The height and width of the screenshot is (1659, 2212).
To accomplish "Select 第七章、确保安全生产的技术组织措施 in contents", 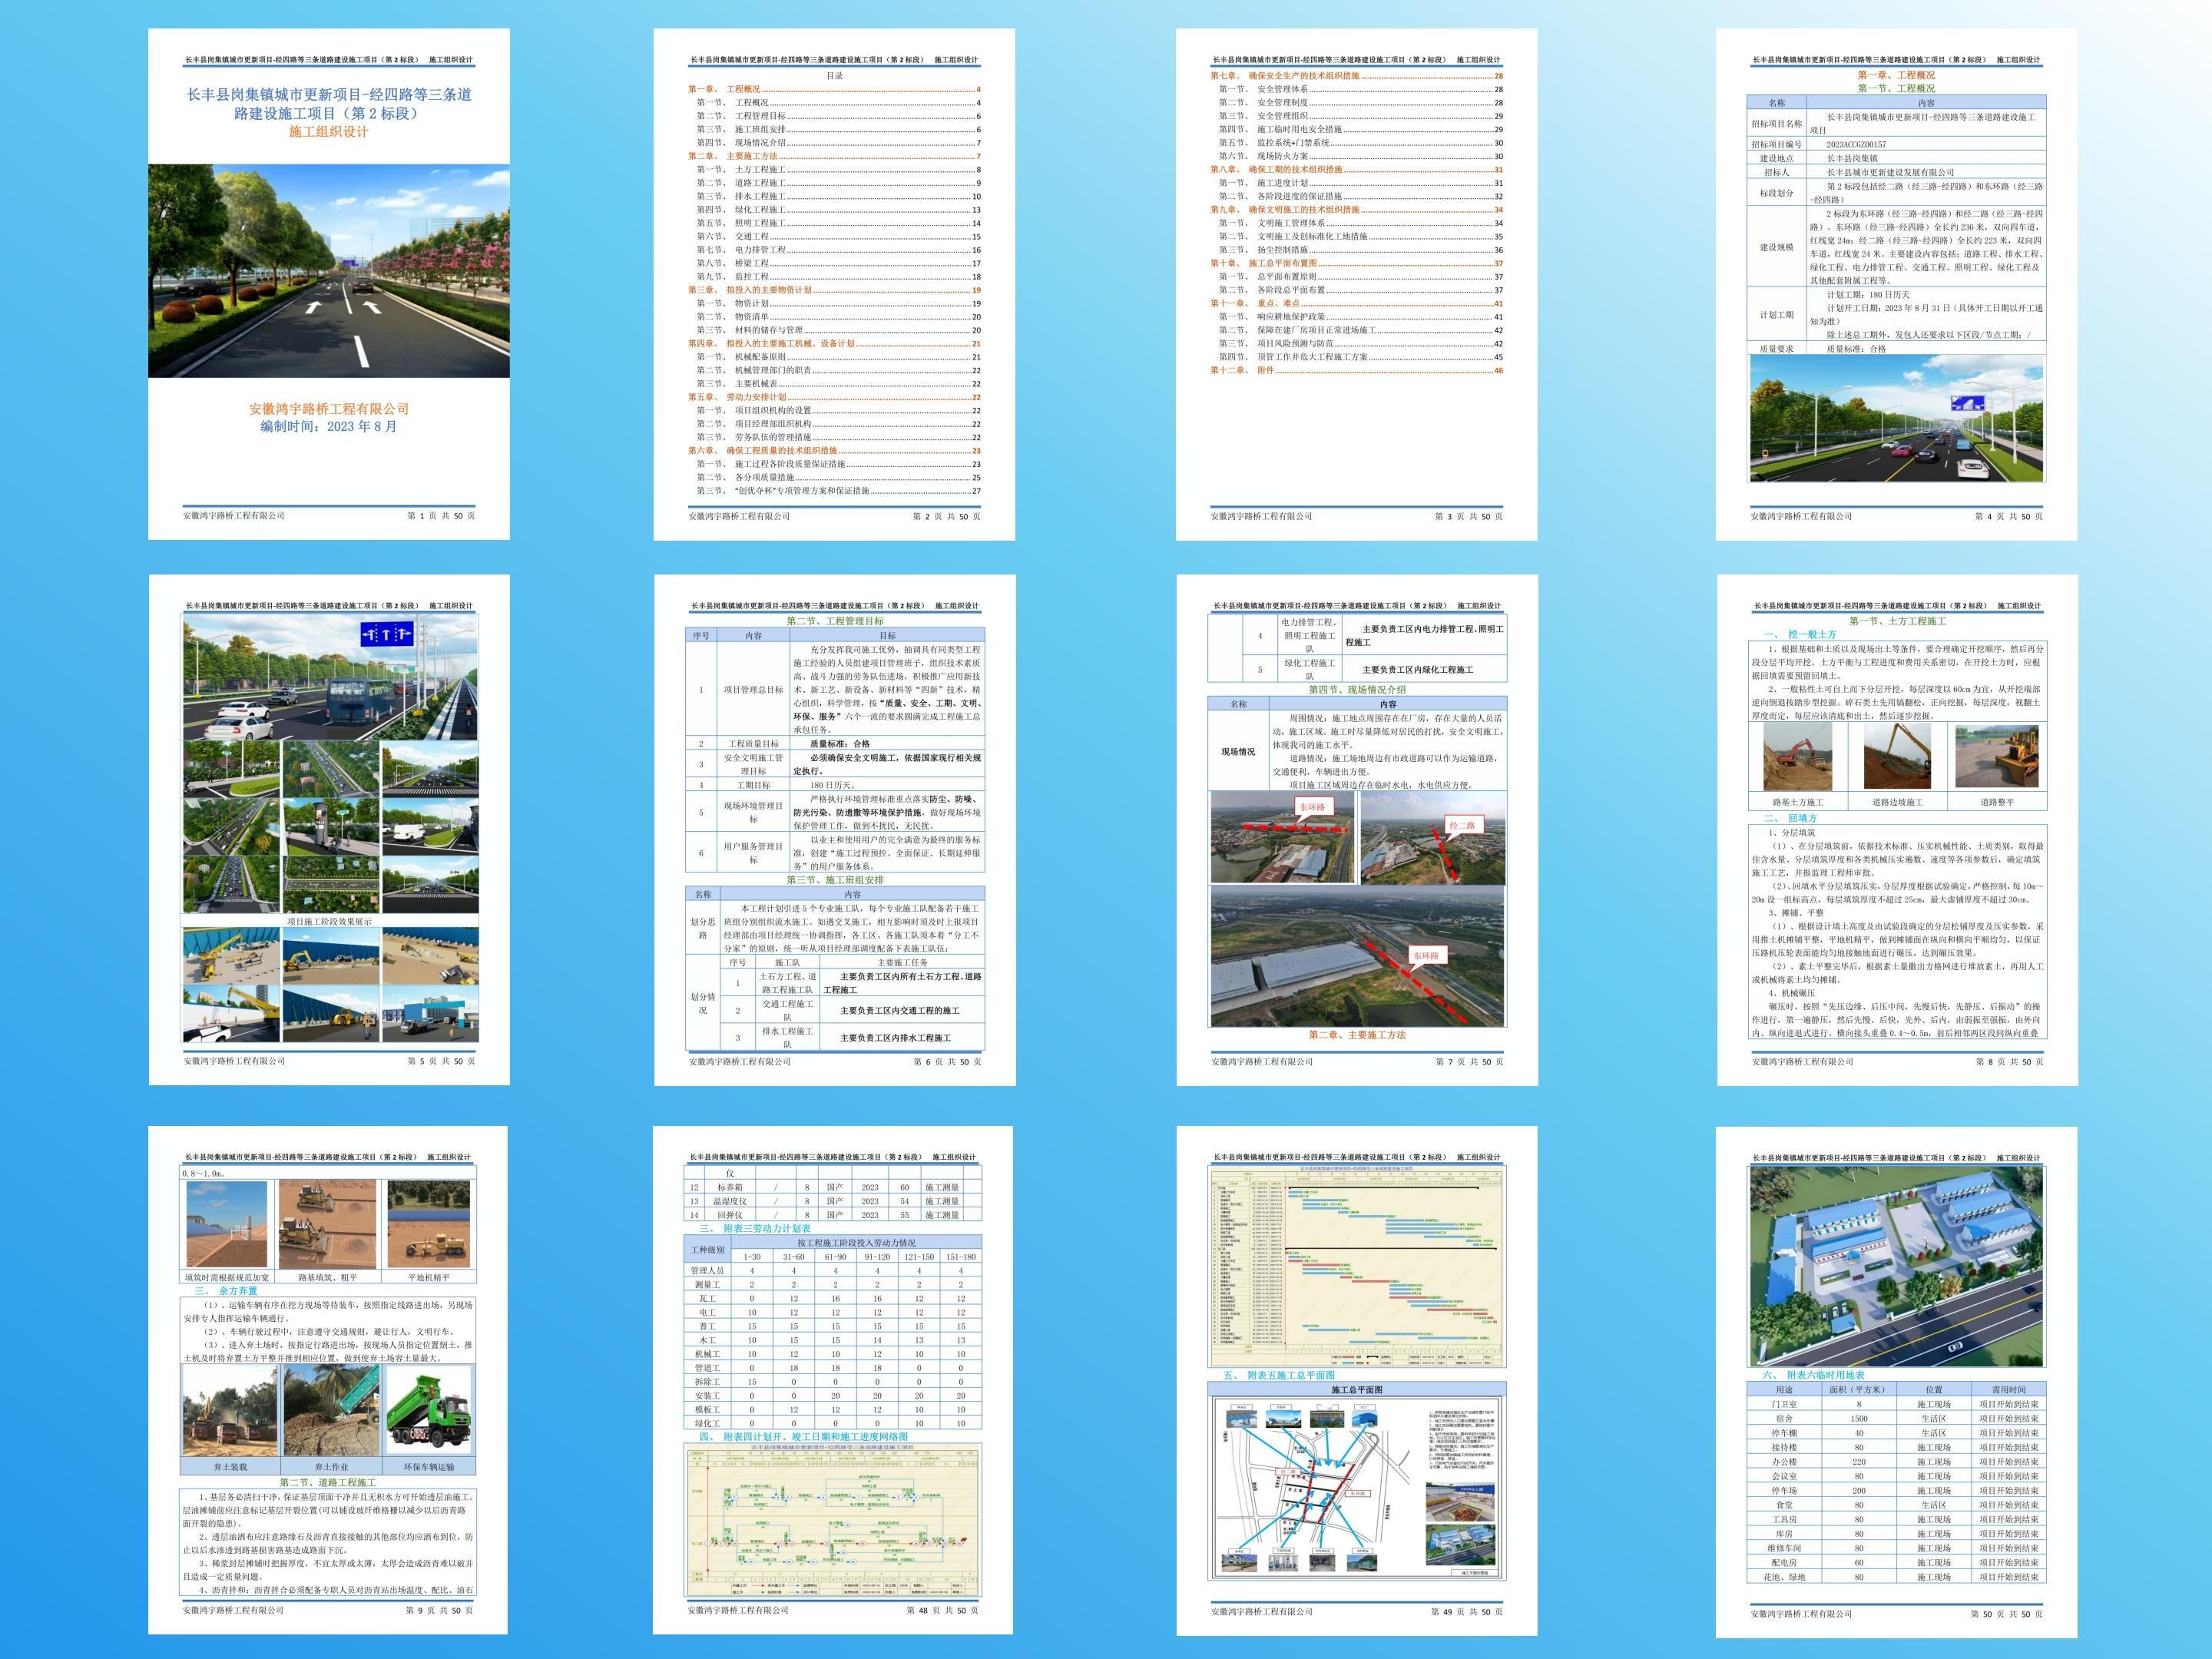I will coord(1356,76).
